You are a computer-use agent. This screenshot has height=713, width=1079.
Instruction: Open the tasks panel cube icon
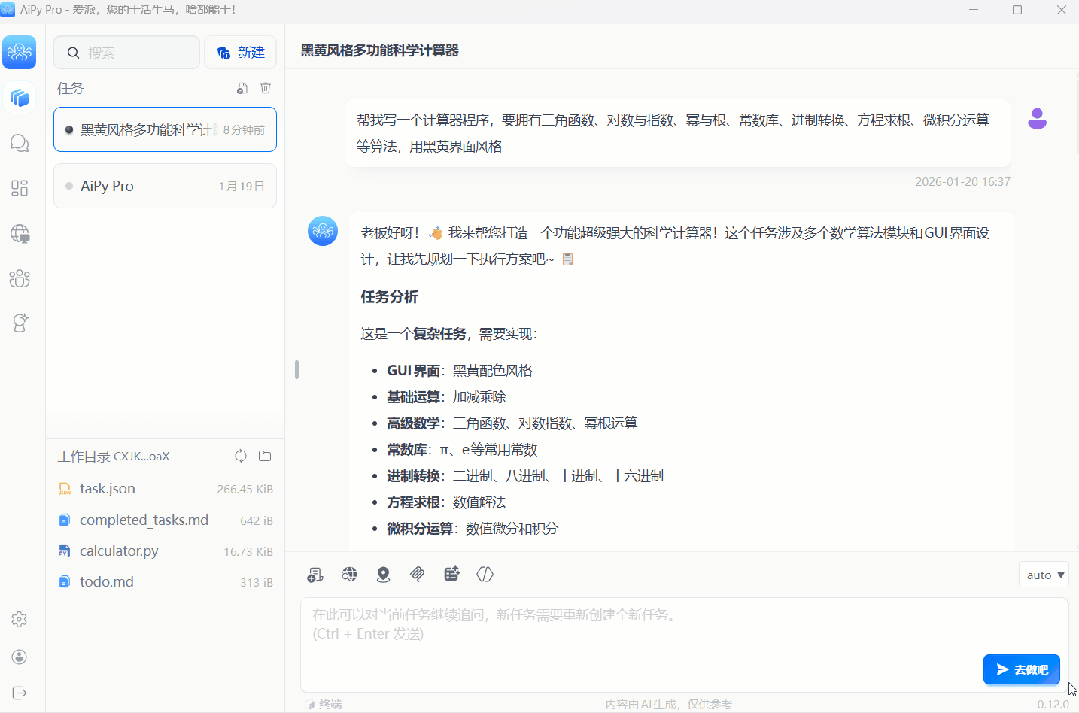click(19, 98)
